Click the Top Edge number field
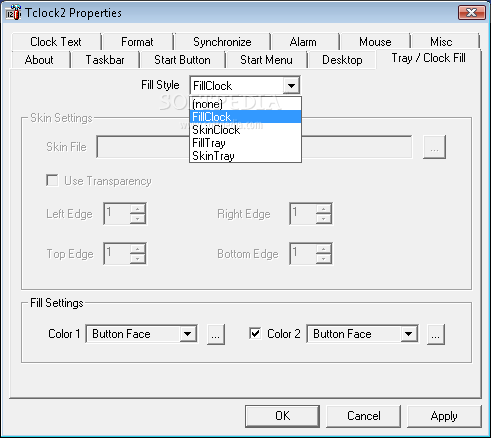Viewport: 491px width, 438px height. pos(117,254)
